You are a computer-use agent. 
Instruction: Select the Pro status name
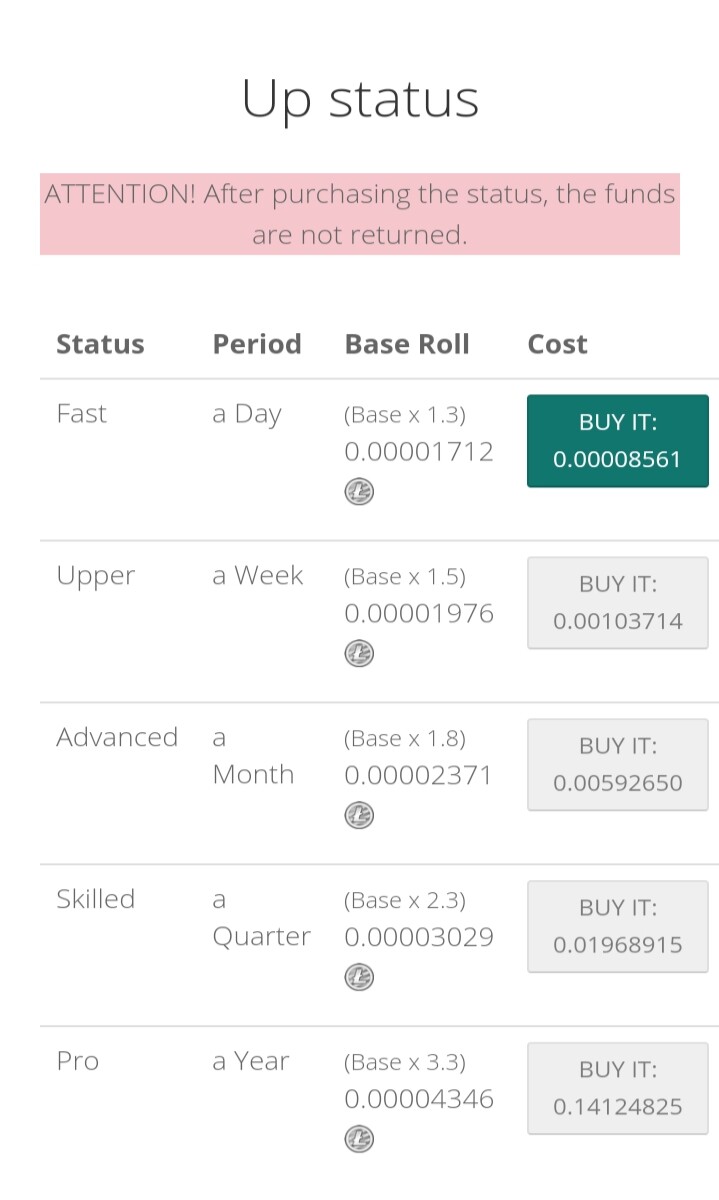point(78,1061)
